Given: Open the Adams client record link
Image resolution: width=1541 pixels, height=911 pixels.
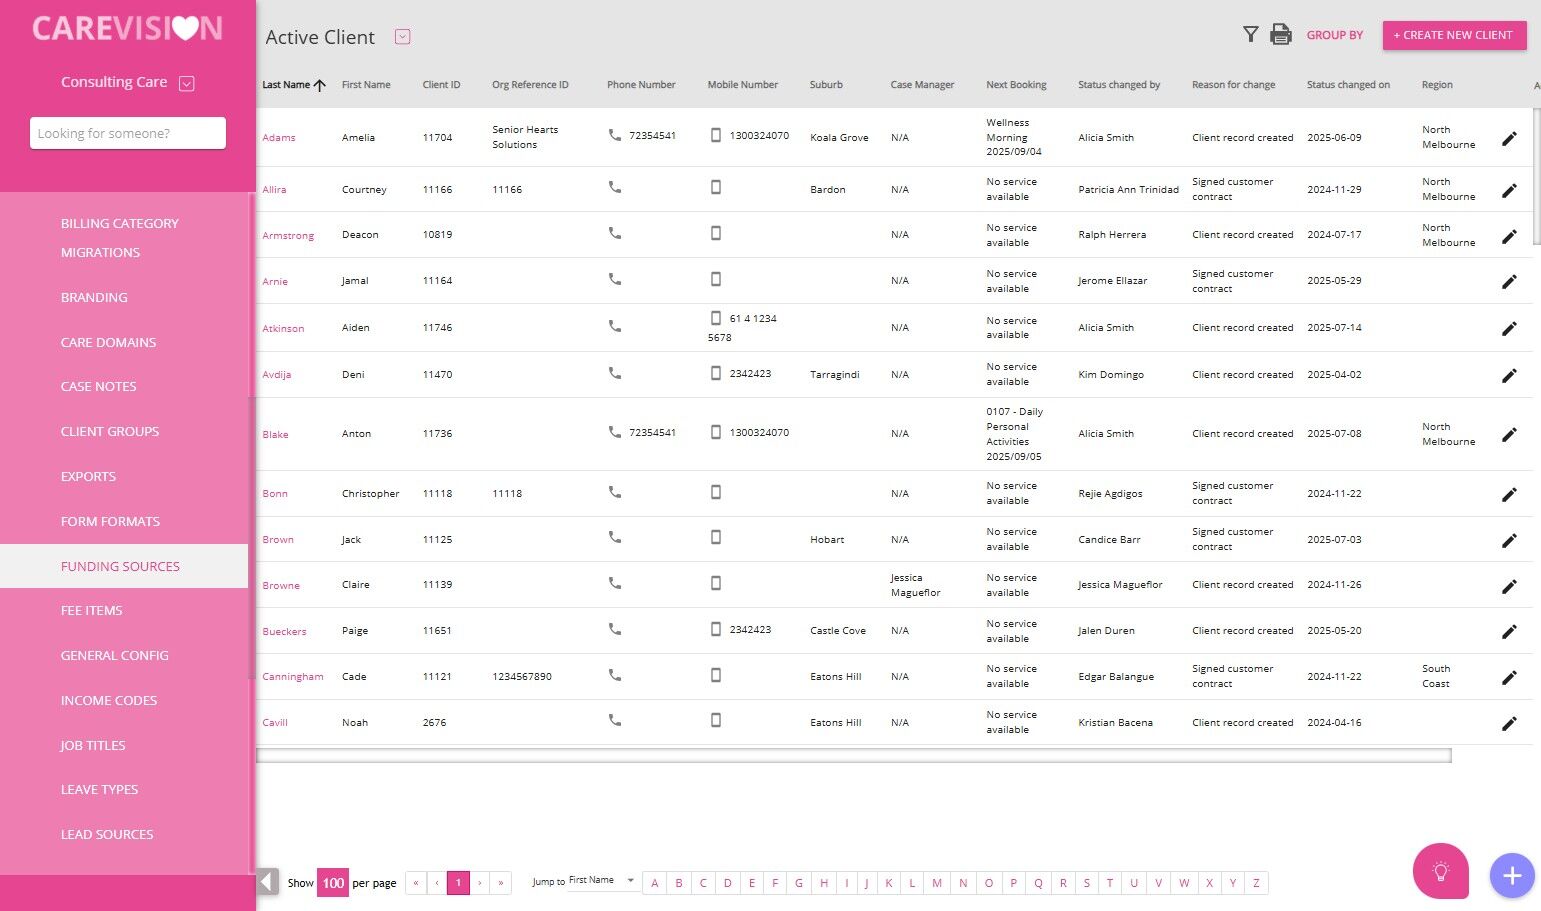Looking at the screenshot, I should click(x=279, y=138).
